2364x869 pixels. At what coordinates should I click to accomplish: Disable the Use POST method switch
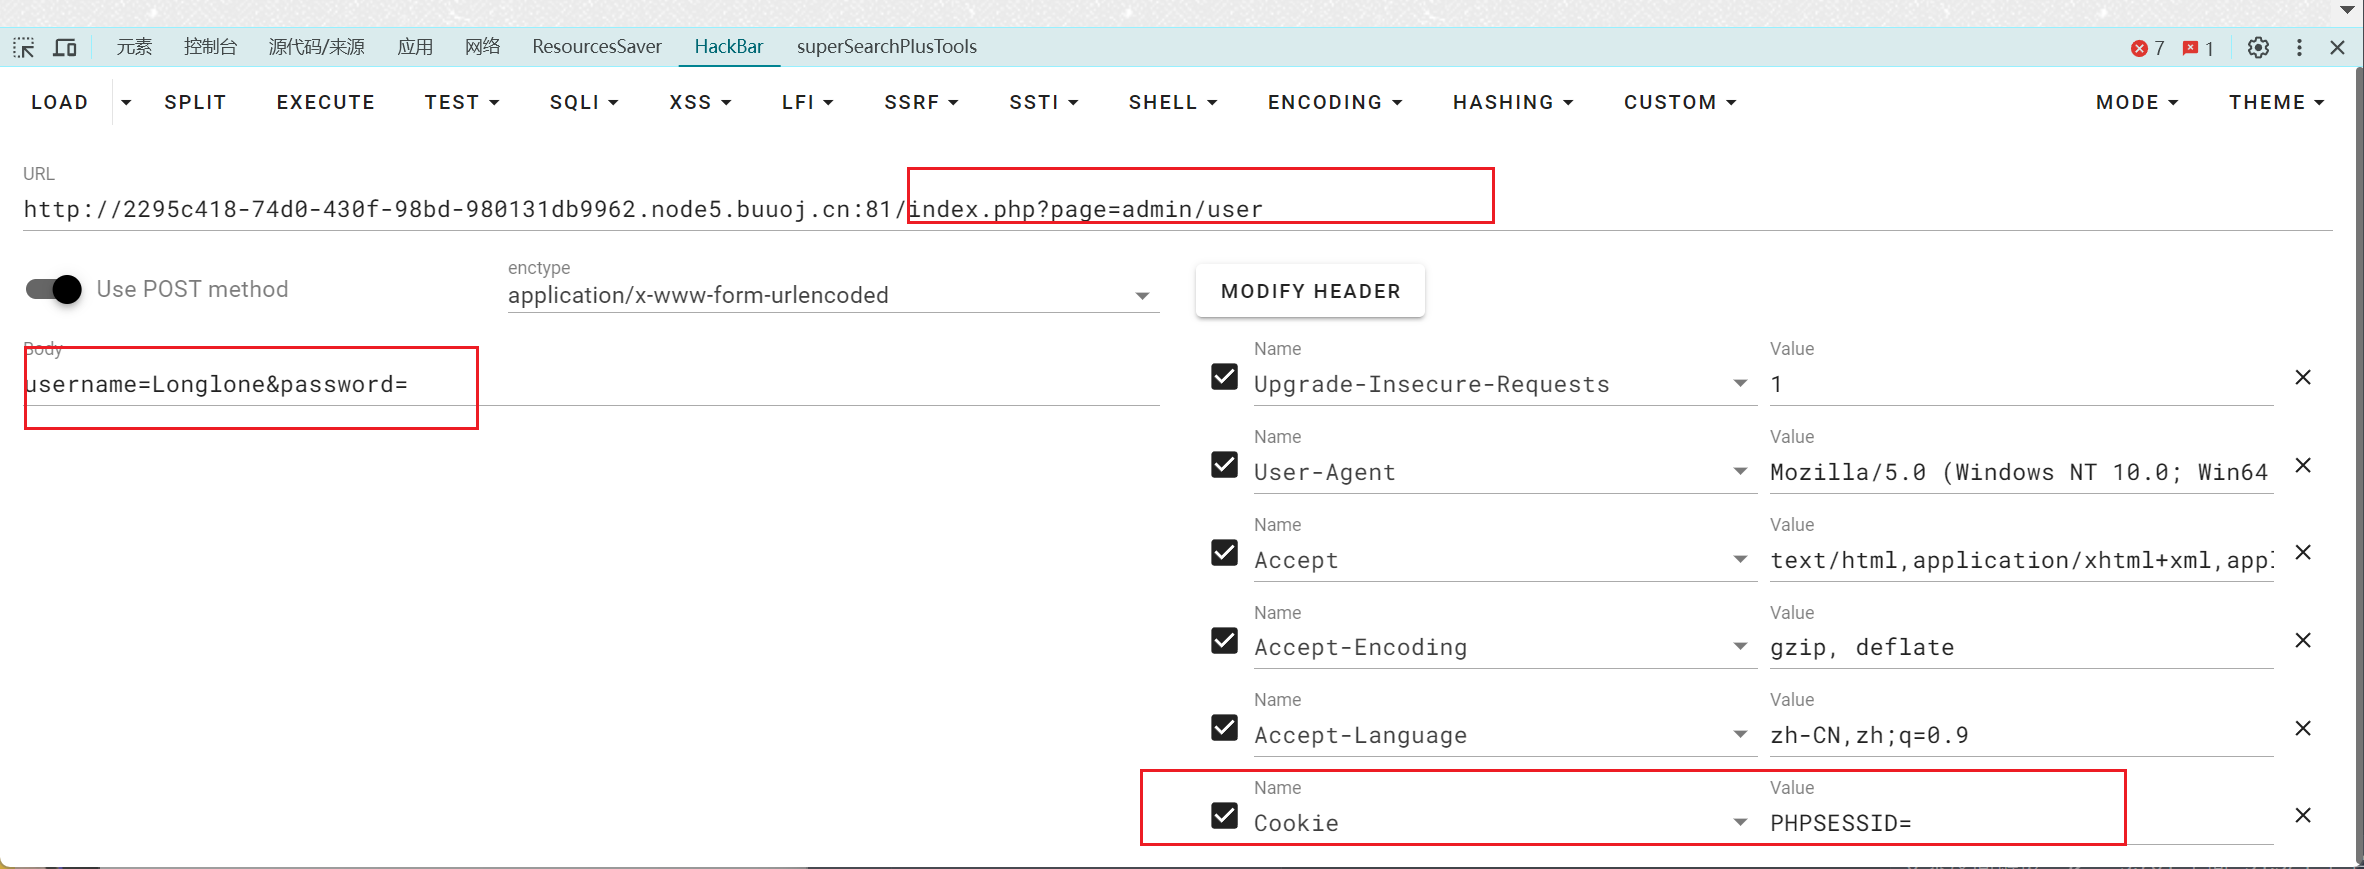tap(54, 289)
